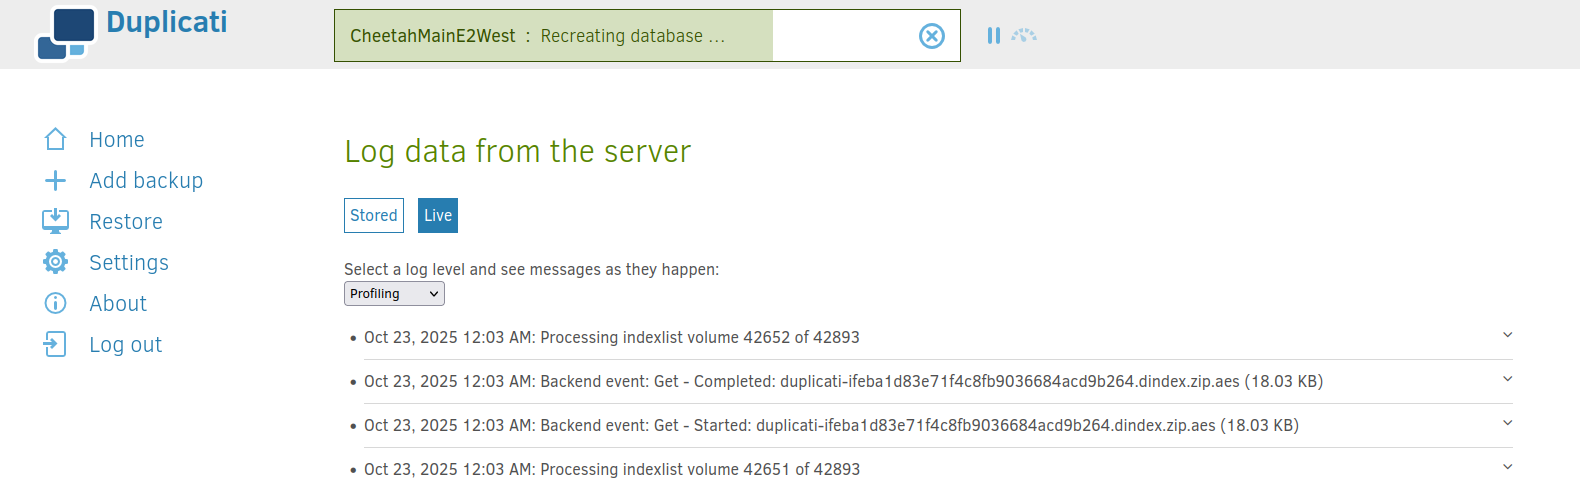Switch to the Stored log tab
This screenshot has height=479, width=1580.
pyautogui.click(x=374, y=215)
